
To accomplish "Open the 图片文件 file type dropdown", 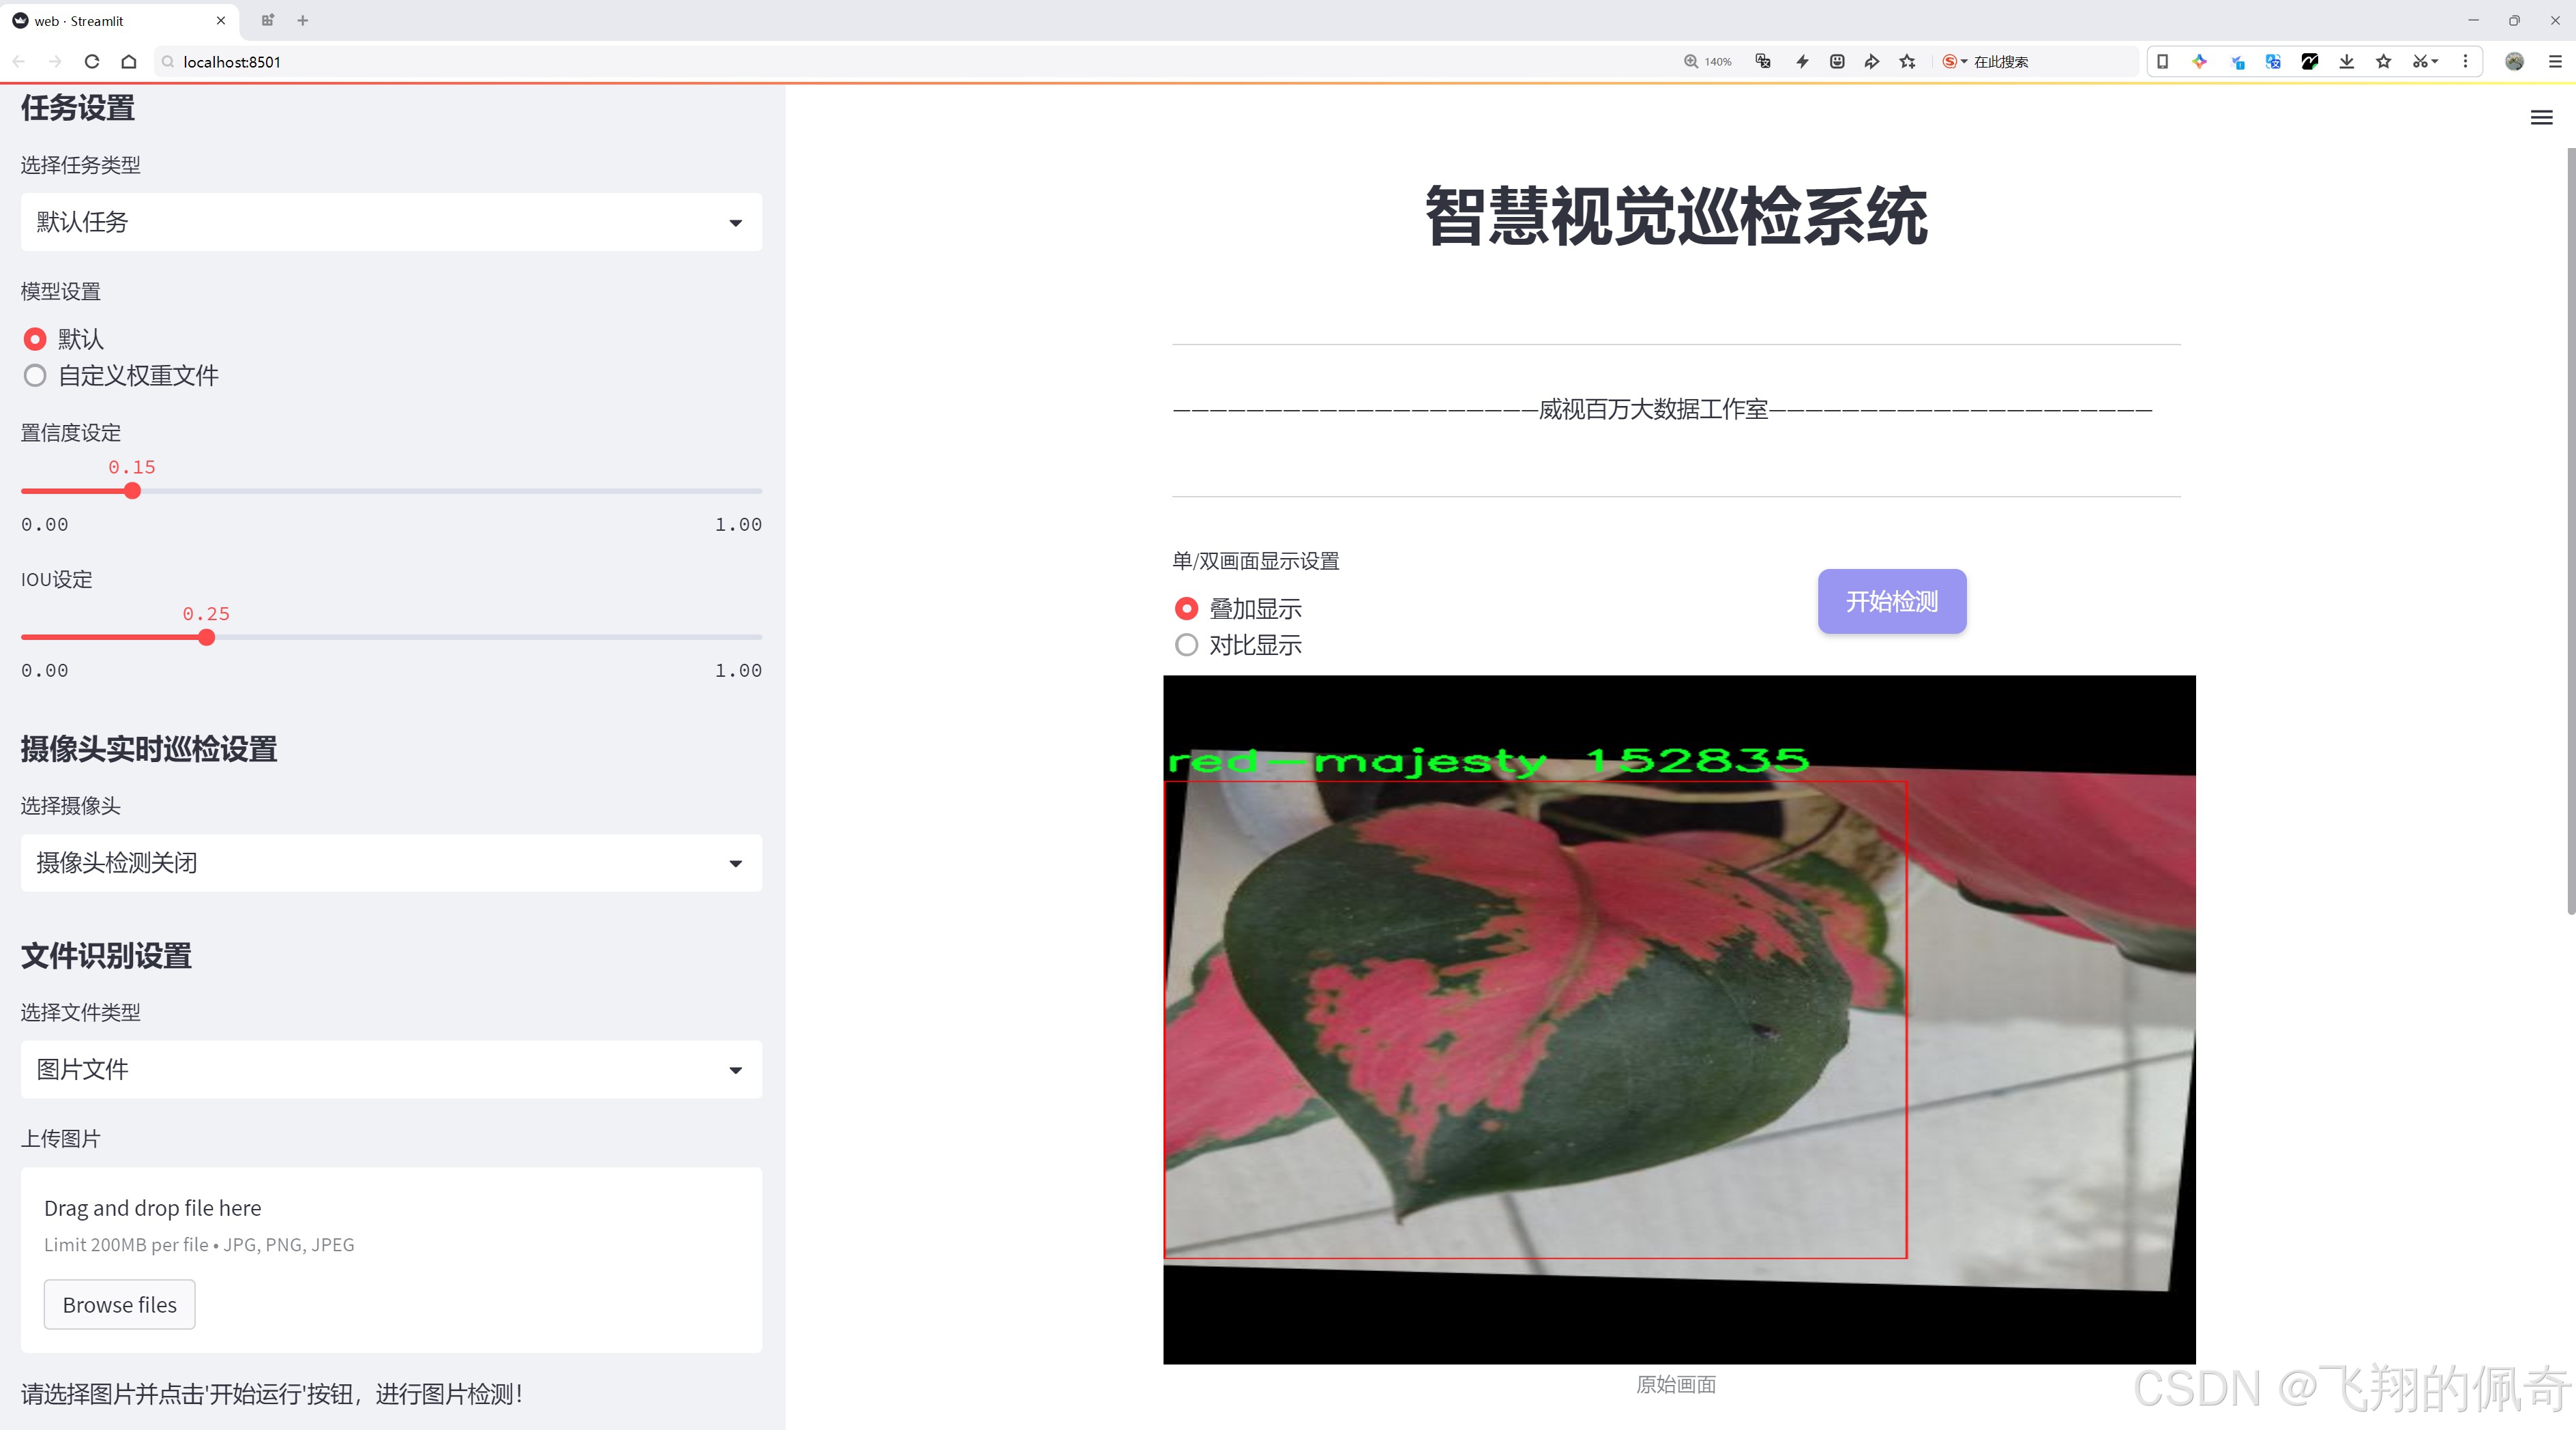I will 390,1069.
